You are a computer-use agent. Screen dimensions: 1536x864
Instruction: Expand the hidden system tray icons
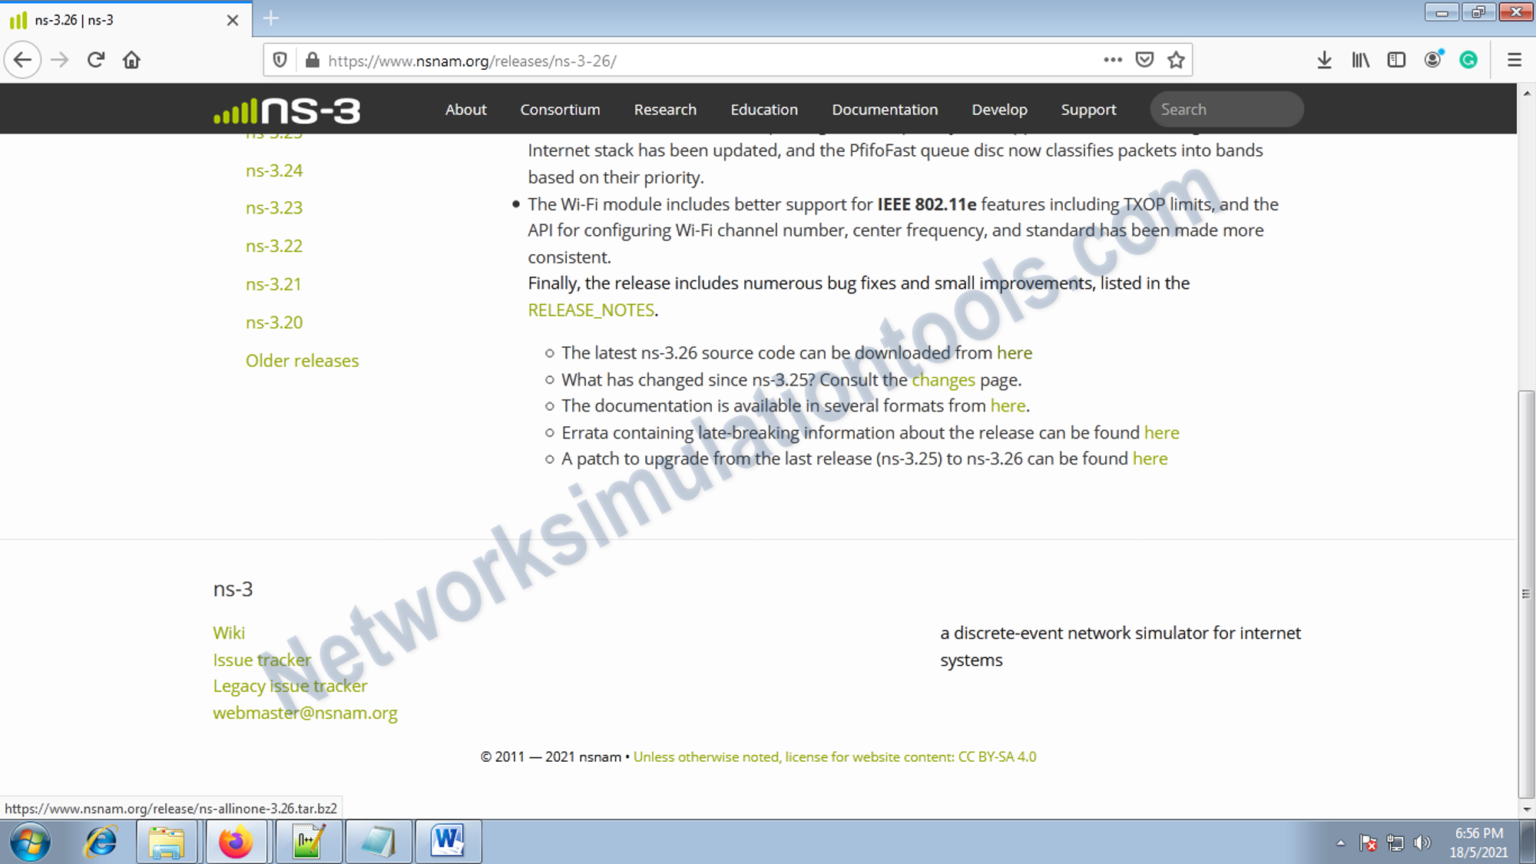coord(1341,841)
